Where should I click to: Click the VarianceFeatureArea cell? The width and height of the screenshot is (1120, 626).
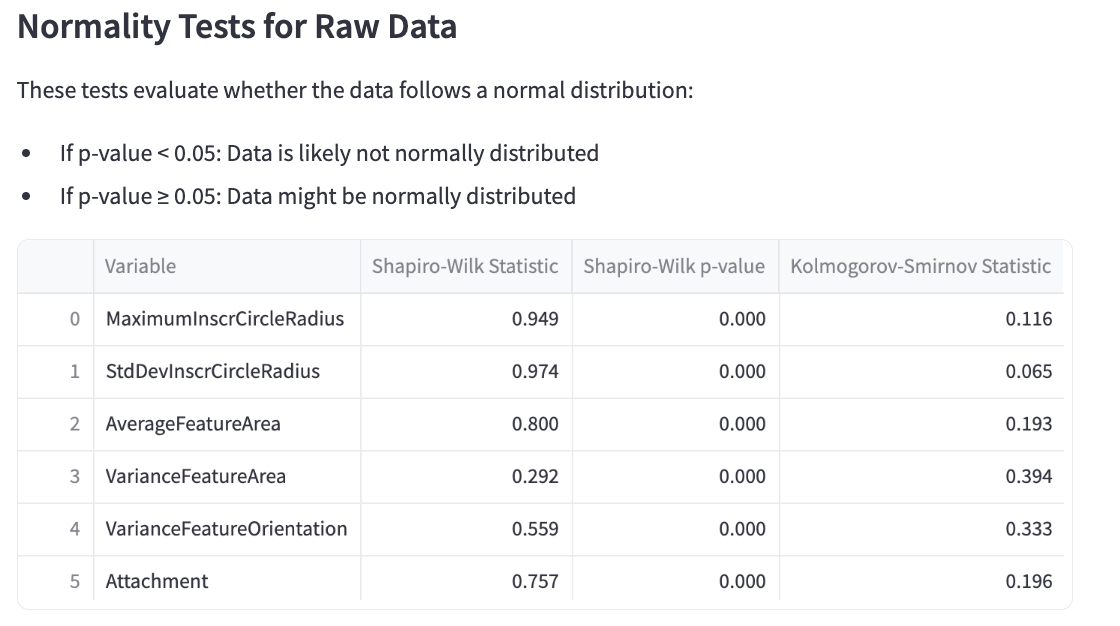coord(227,477)
